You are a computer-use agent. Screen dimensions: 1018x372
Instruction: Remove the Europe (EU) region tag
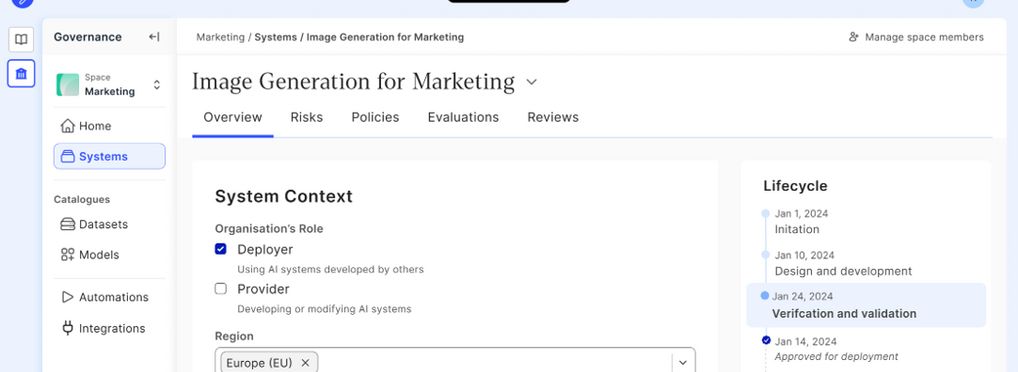(x=305, y=362)
